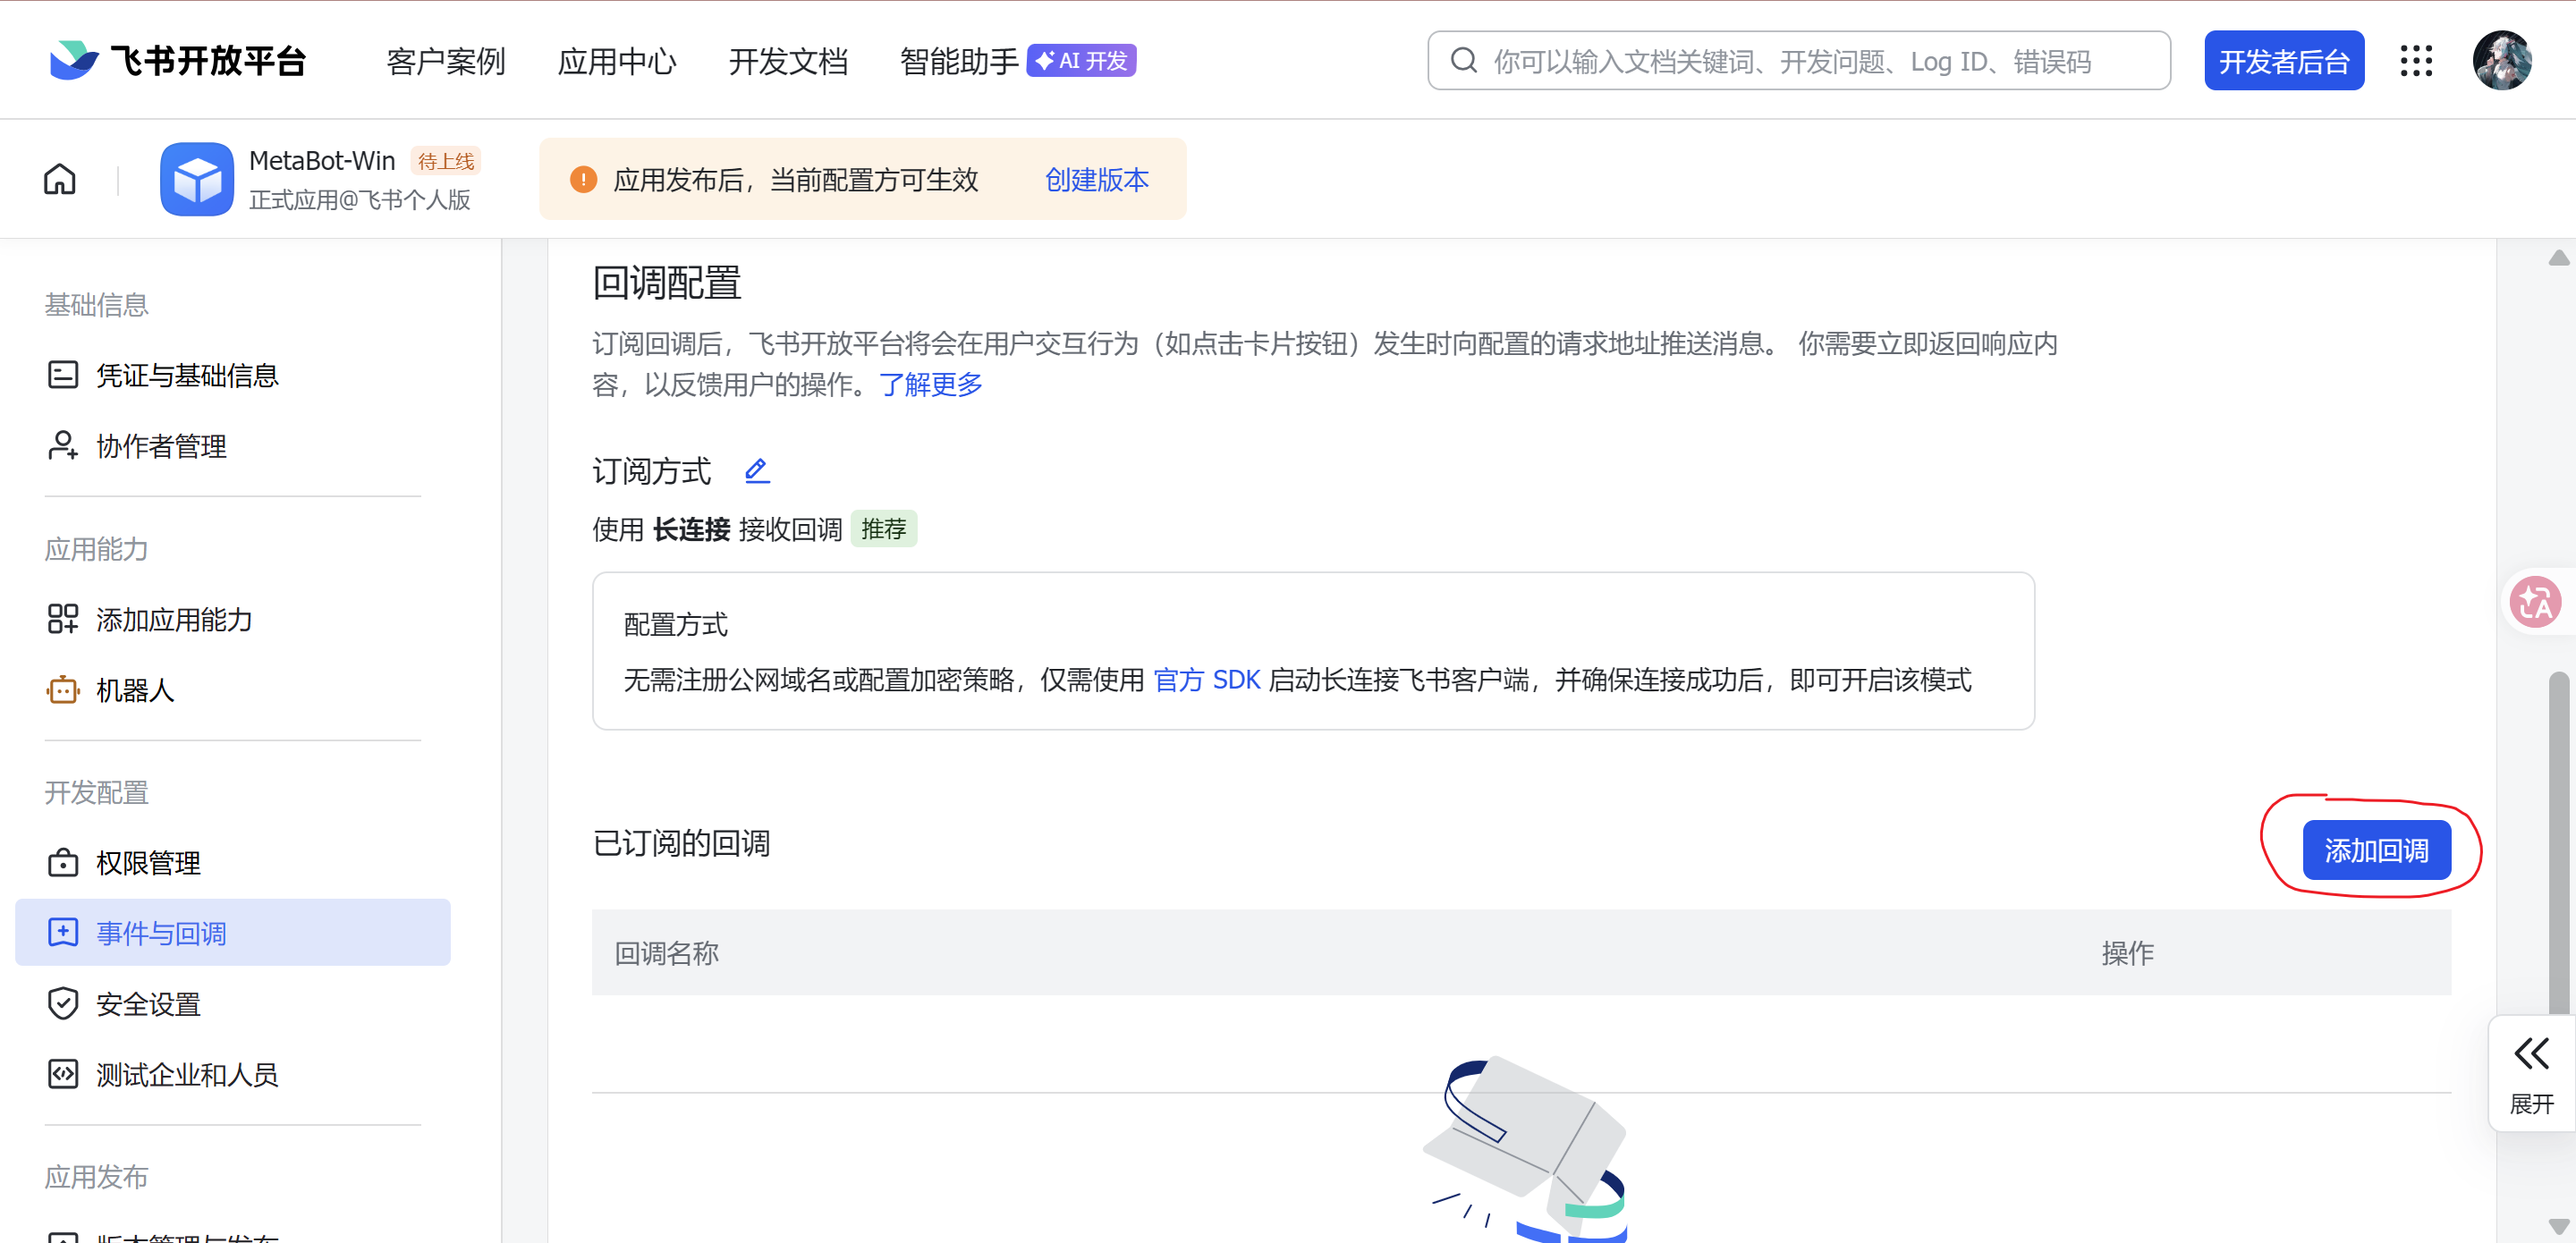This screenshot has height=1243, width=2576.
Task: Expand the right panel with 展开 button
Action: coord(2531,1074)
